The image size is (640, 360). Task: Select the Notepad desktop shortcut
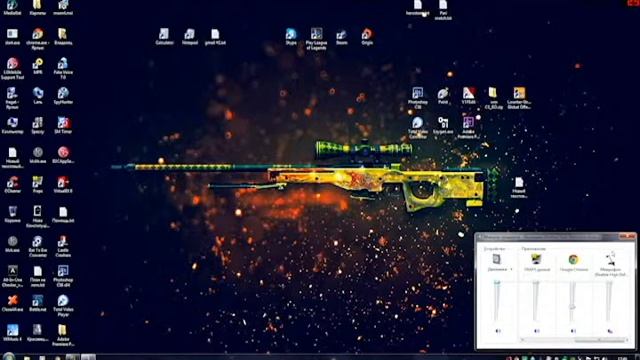pyautogui.click(x=190, y=35)
